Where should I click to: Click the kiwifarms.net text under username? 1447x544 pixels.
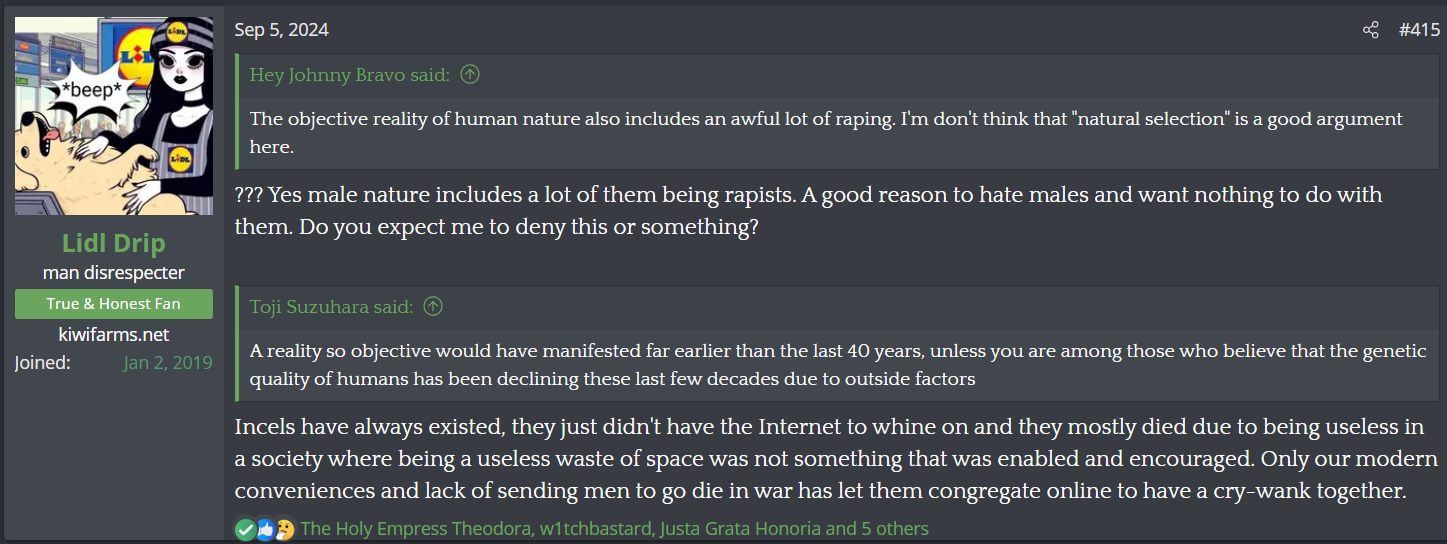(x=114, y=334)
